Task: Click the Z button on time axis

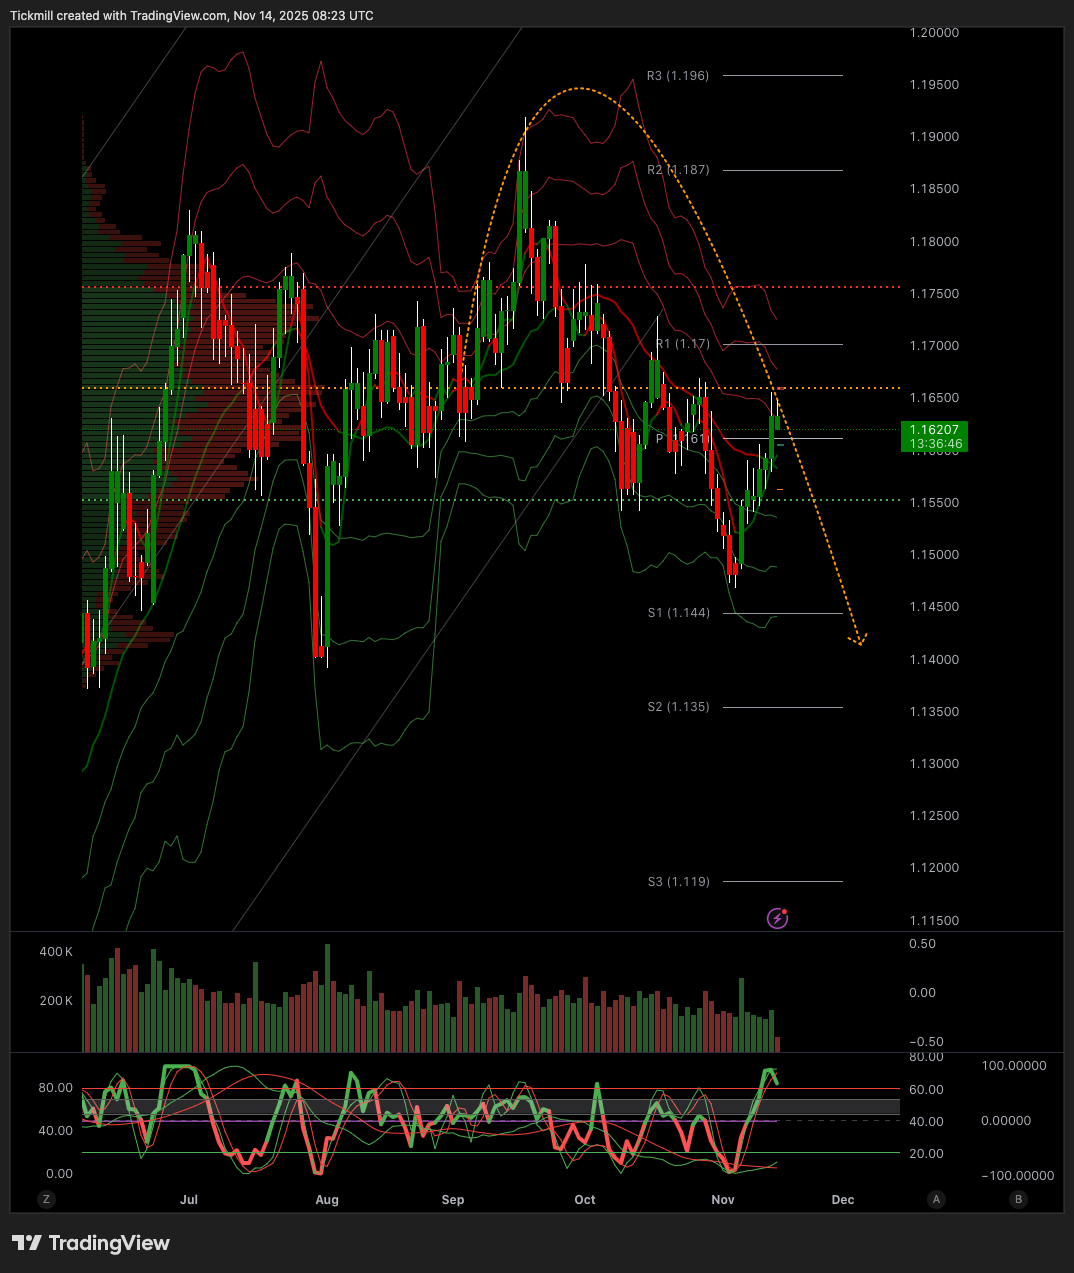Action: click(x=46, y=1199)
